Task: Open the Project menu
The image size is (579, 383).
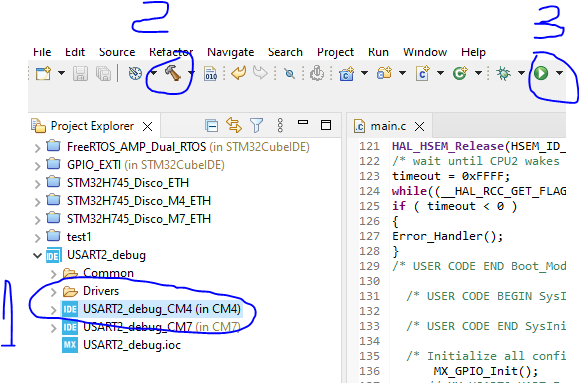Action: click(x=335, y=52)
